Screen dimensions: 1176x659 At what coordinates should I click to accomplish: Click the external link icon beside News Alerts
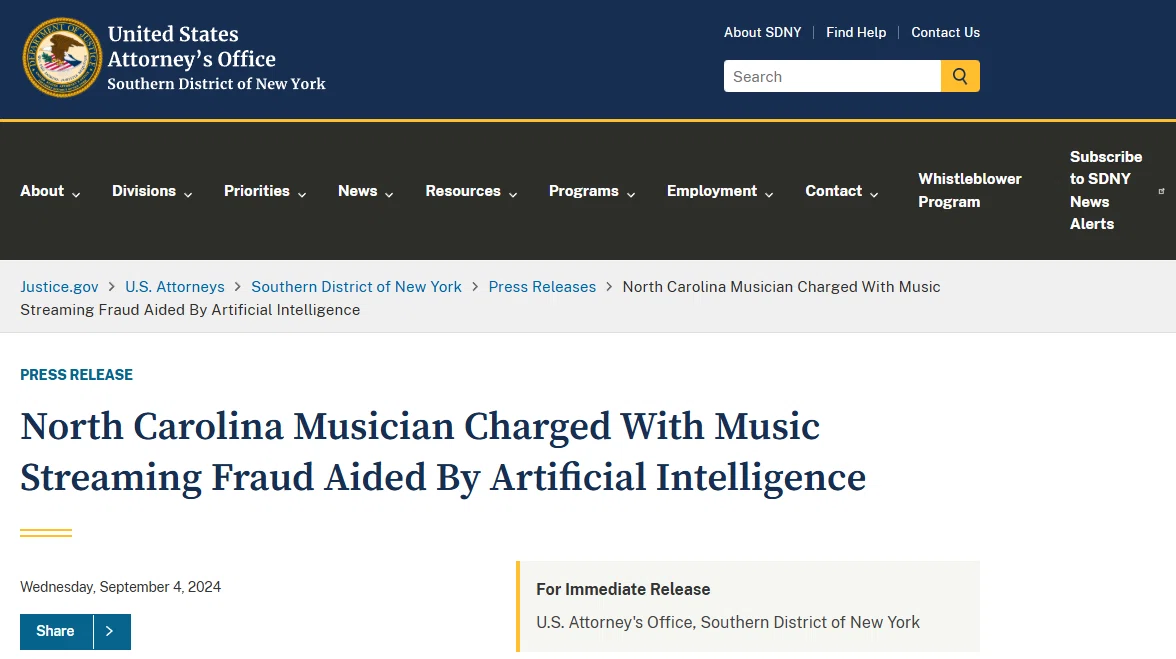tap(1162, 191)
